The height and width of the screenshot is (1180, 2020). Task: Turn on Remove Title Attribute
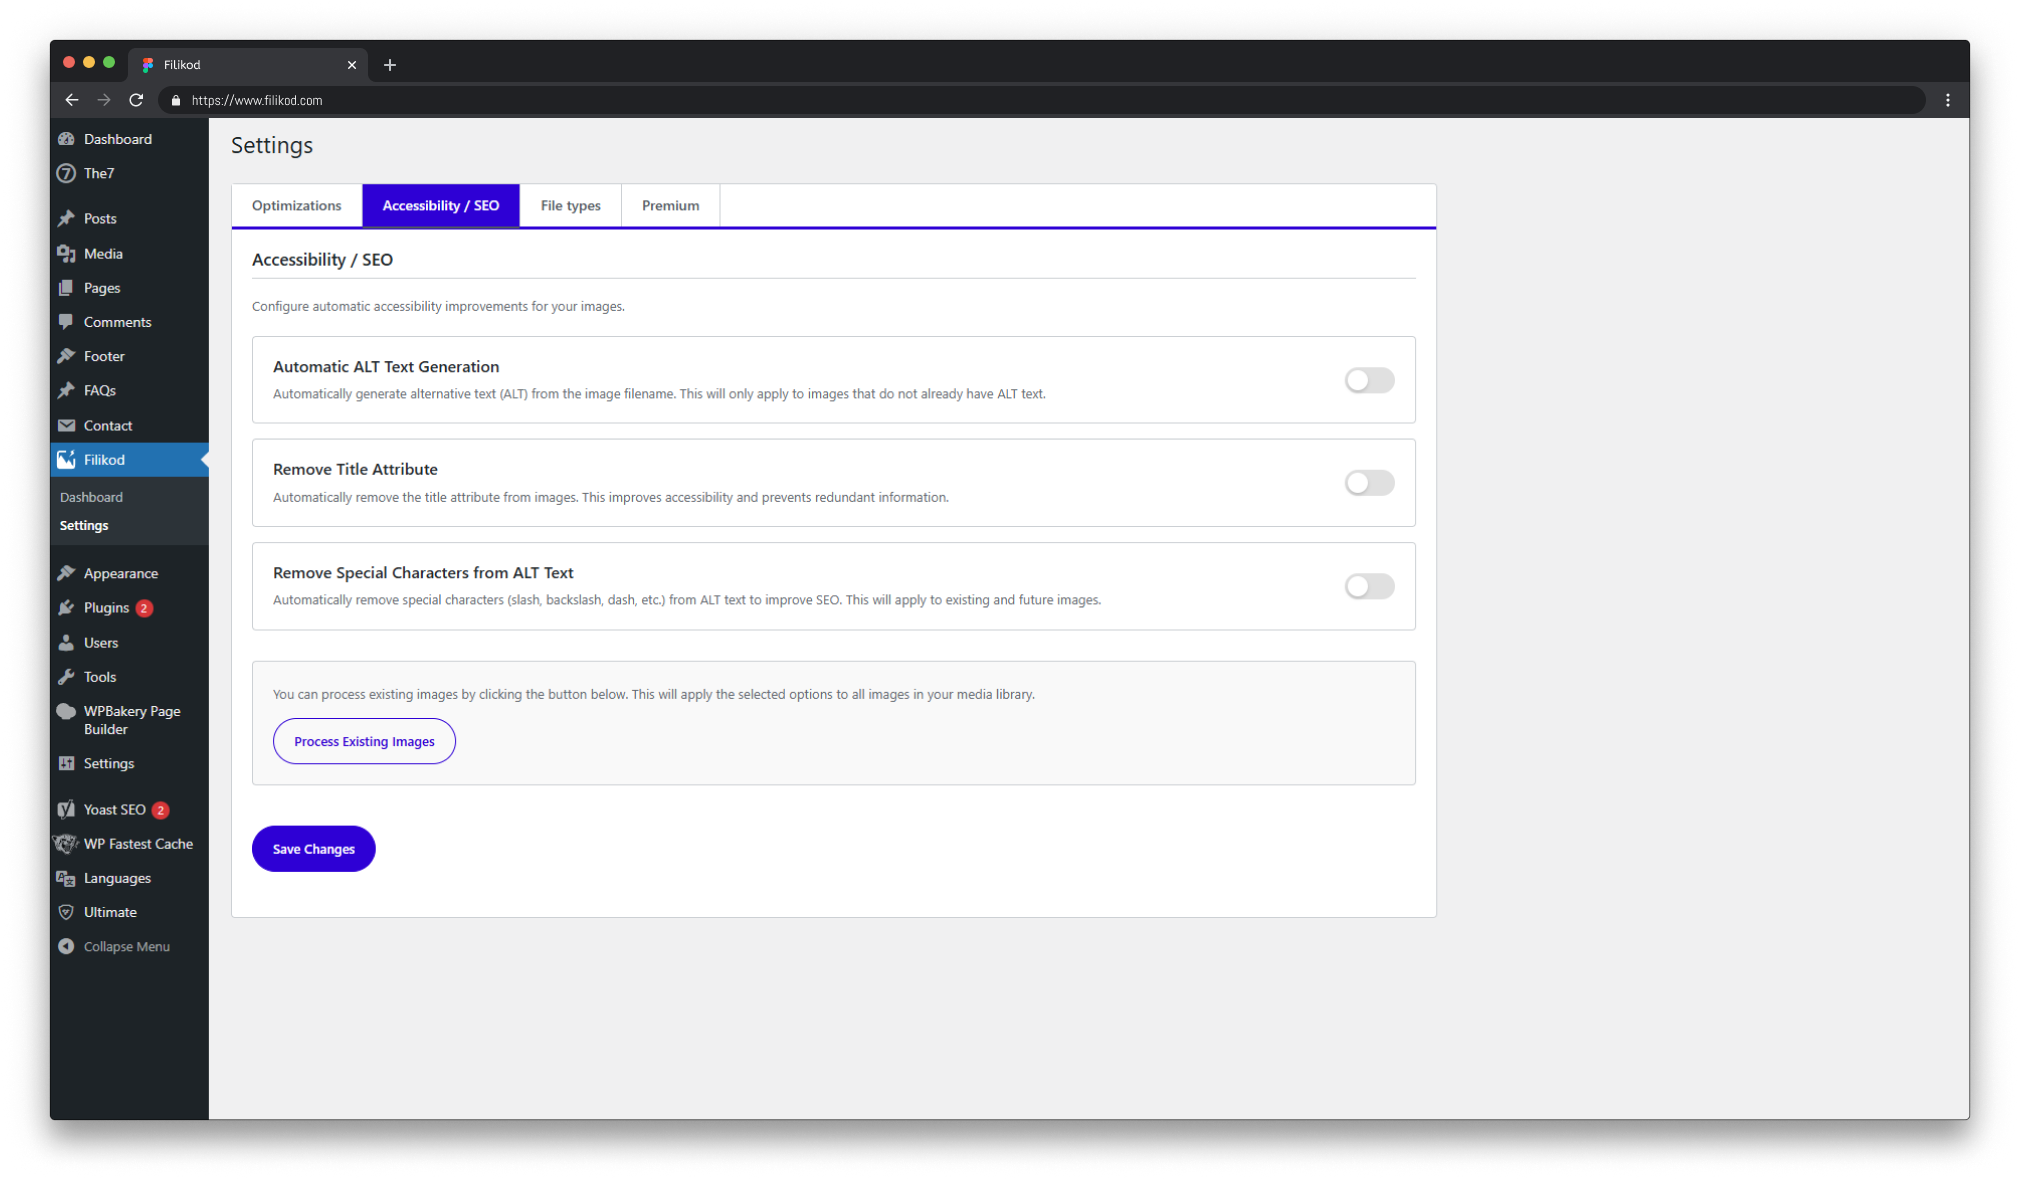tap(1369, 482)
